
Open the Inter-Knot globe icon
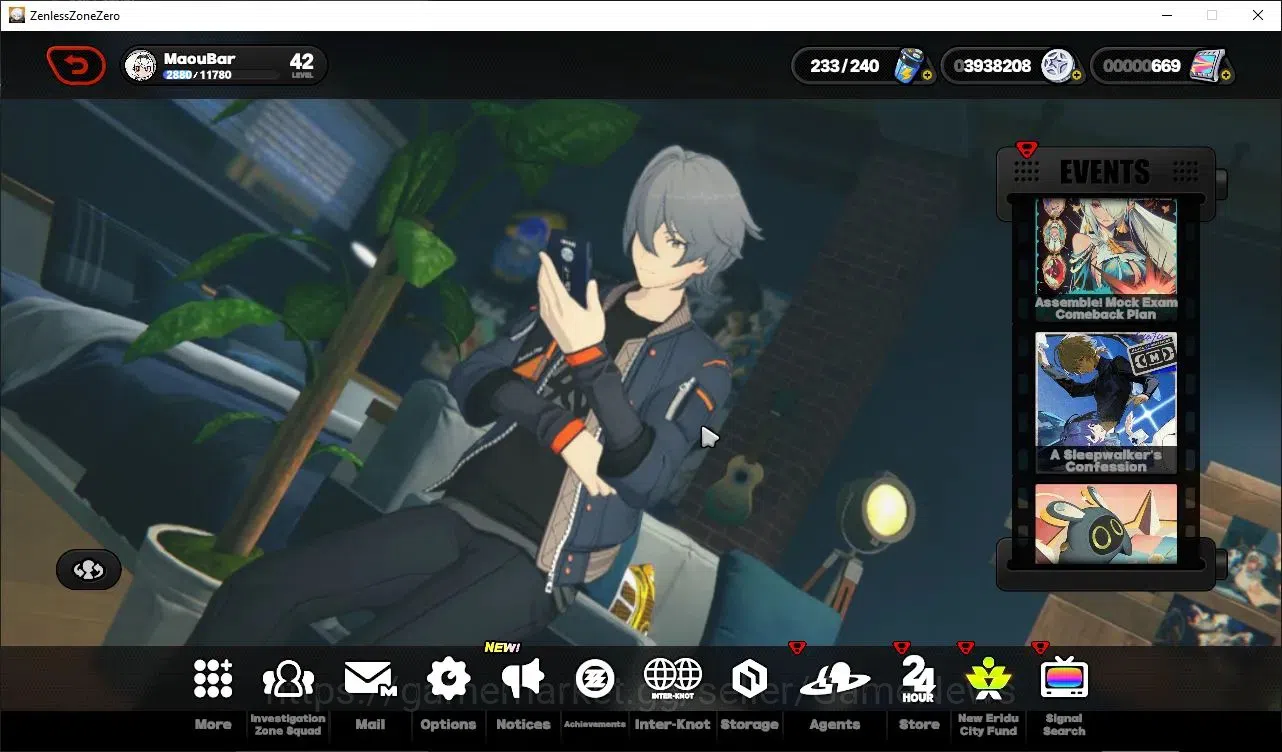(x=673, y=680)
